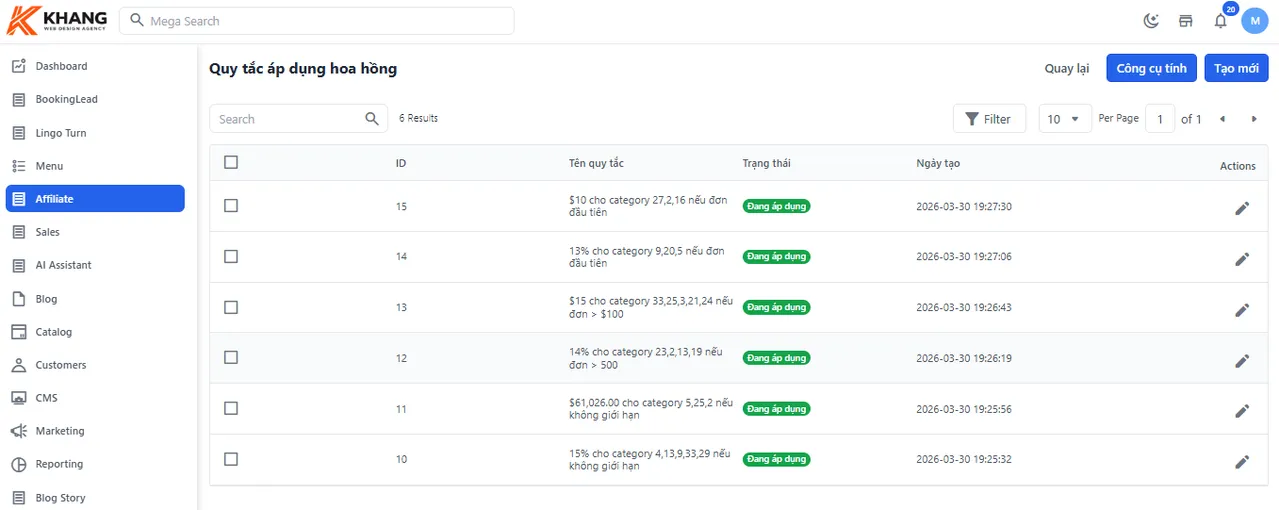Viewport: 1279px width, 510px height.
Task: Open the Sales sidebar menu label
Action: coord(48,232)
